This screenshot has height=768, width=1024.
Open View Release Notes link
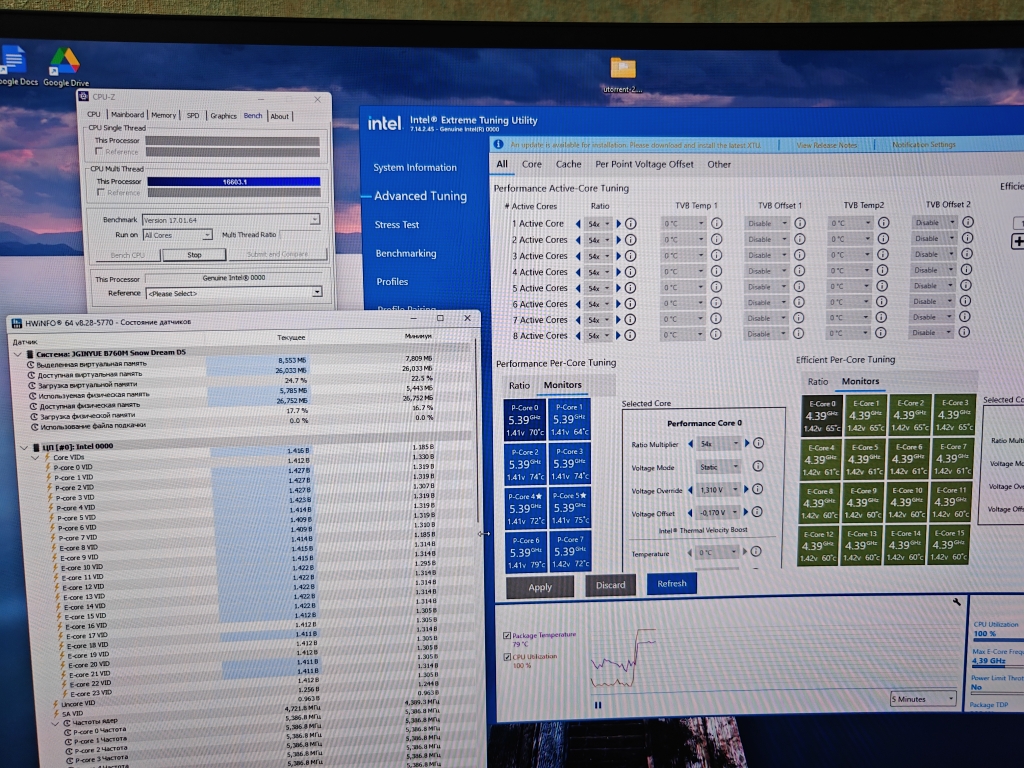coord(827,145)
